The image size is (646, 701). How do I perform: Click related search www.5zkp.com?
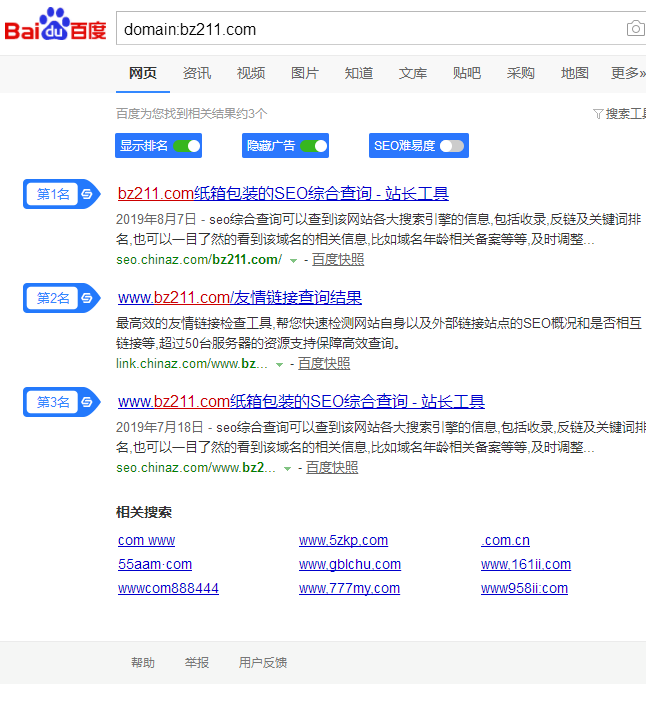coord(343,541)
